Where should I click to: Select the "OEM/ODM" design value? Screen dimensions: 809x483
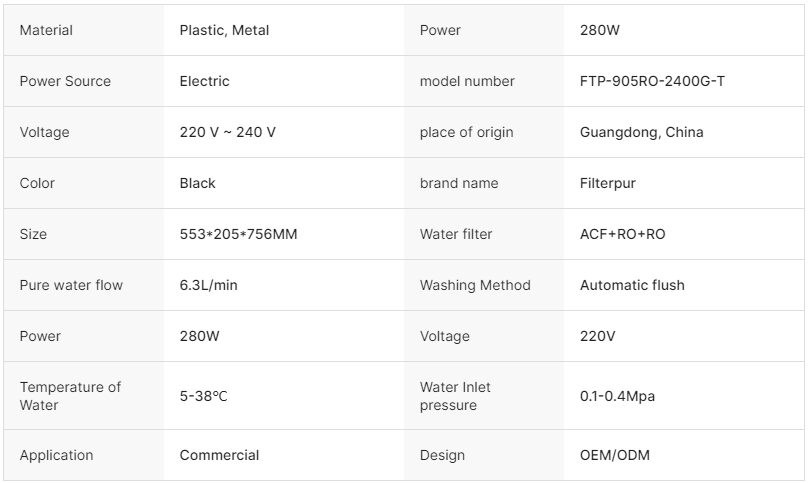coord(614,455)
